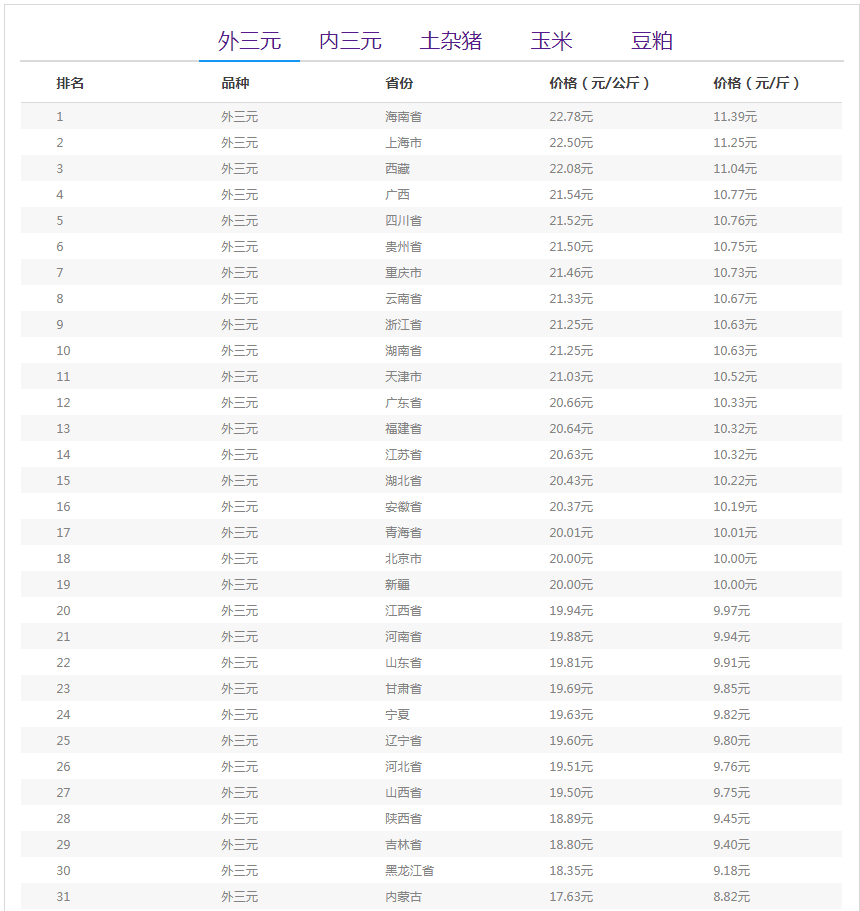Open the 豆粕 tab

tap(652, 41)
